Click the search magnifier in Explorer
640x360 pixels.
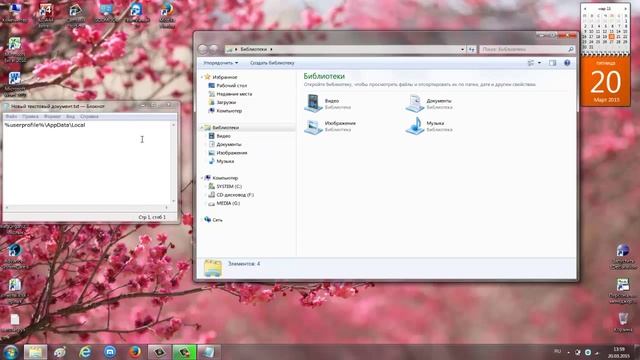tap(571, 49)
